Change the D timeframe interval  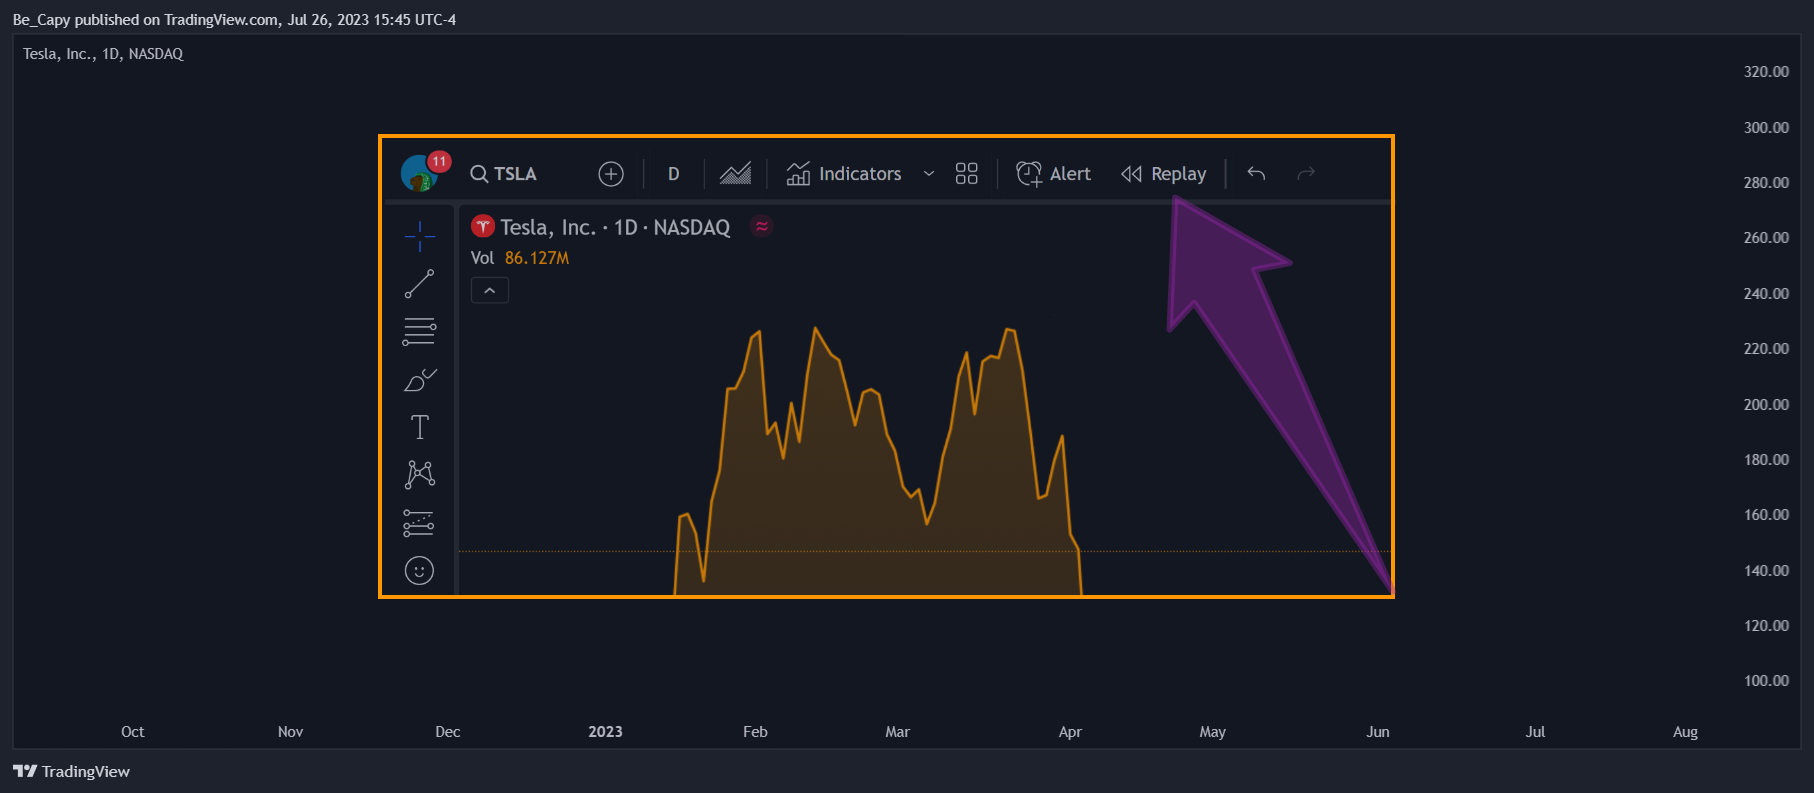(x=673, y=174)
